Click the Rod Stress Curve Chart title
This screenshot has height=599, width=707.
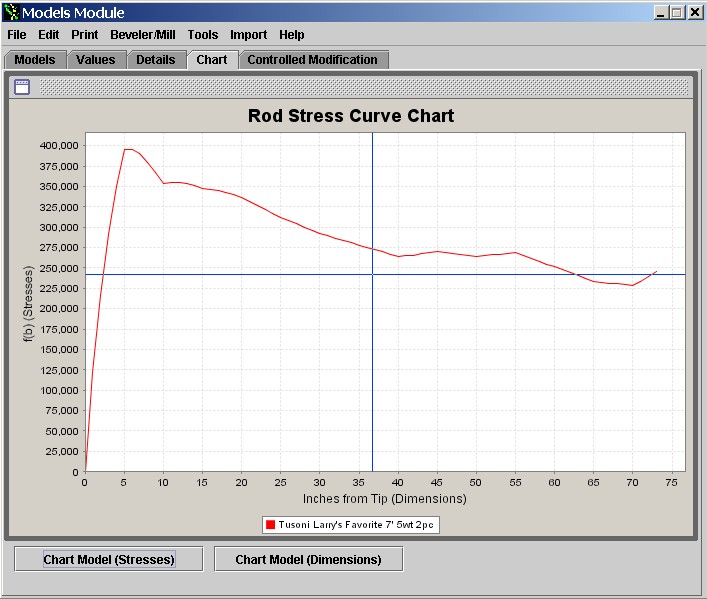(351, 116)
